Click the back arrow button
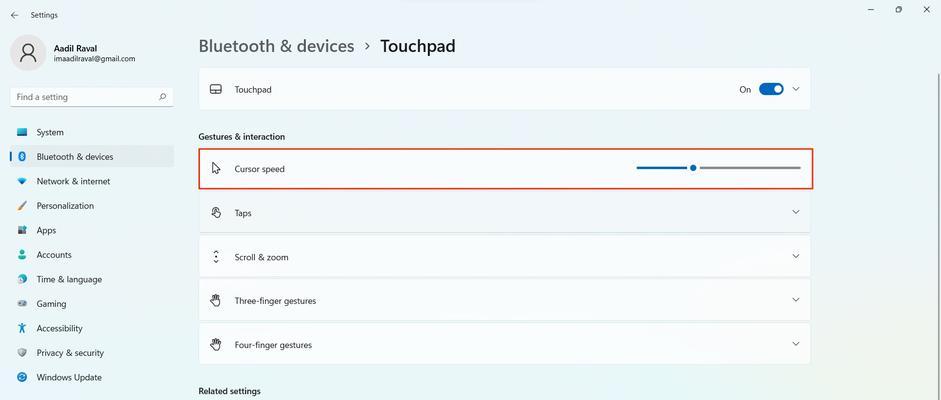 pyautogui.click(x=15, y=15)
